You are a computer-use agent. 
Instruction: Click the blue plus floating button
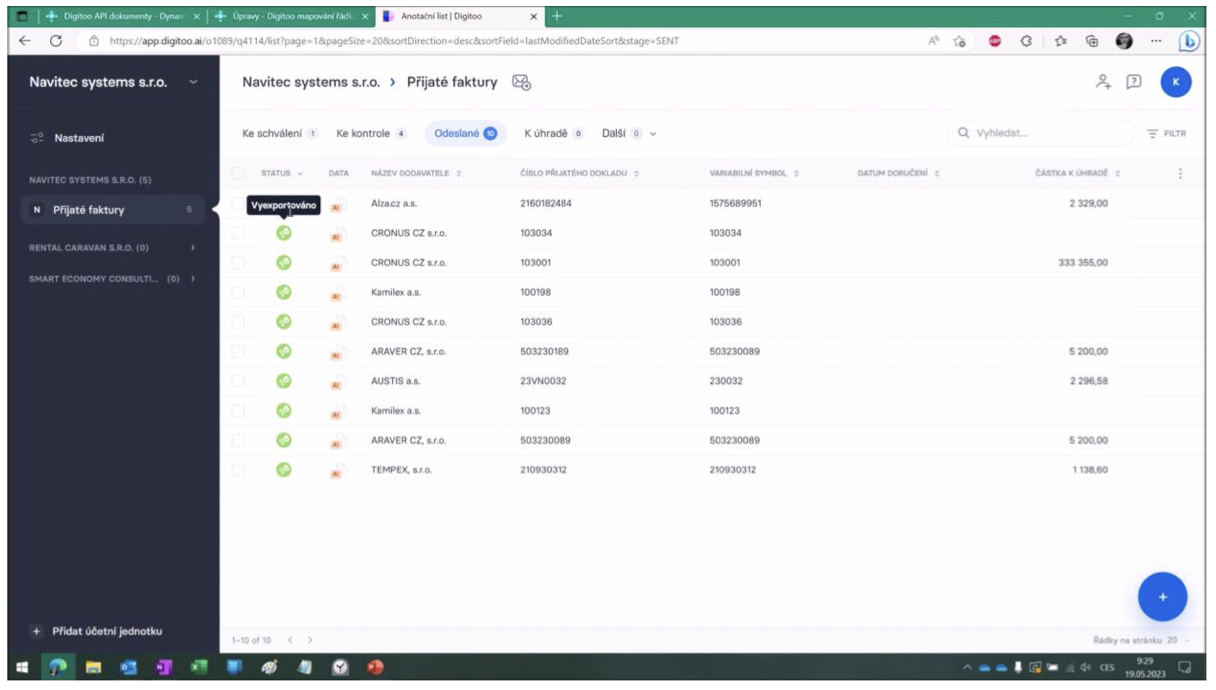point(1162,597)
